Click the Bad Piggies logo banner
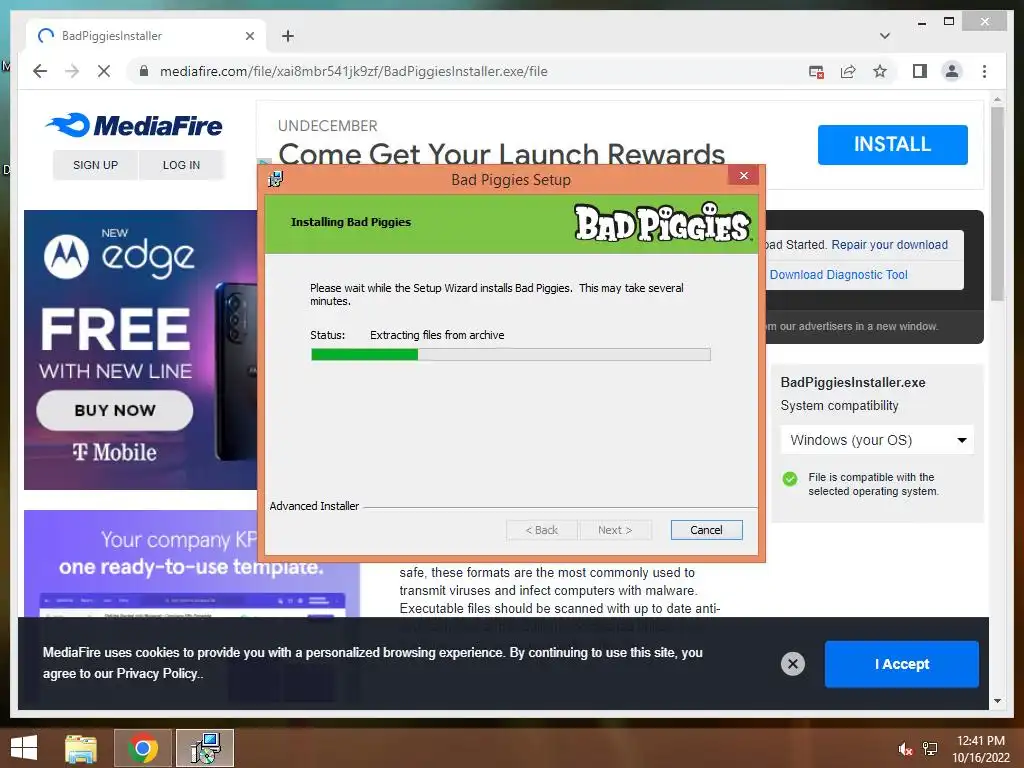 pos(662,223)
